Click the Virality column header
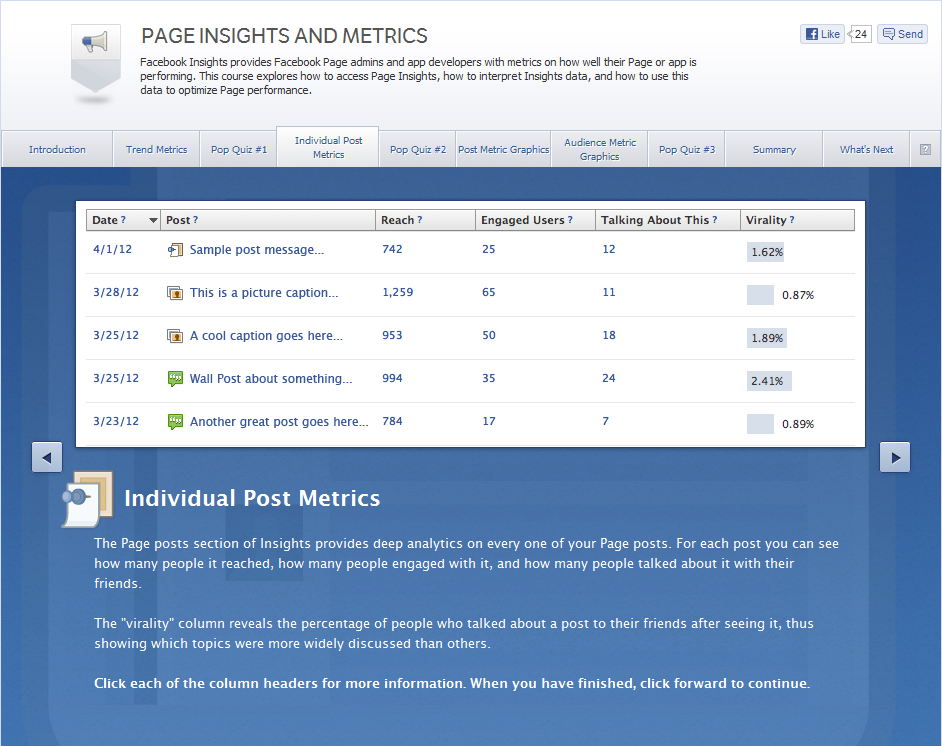Viewport: 942px width, 746px height. point(797,220)
